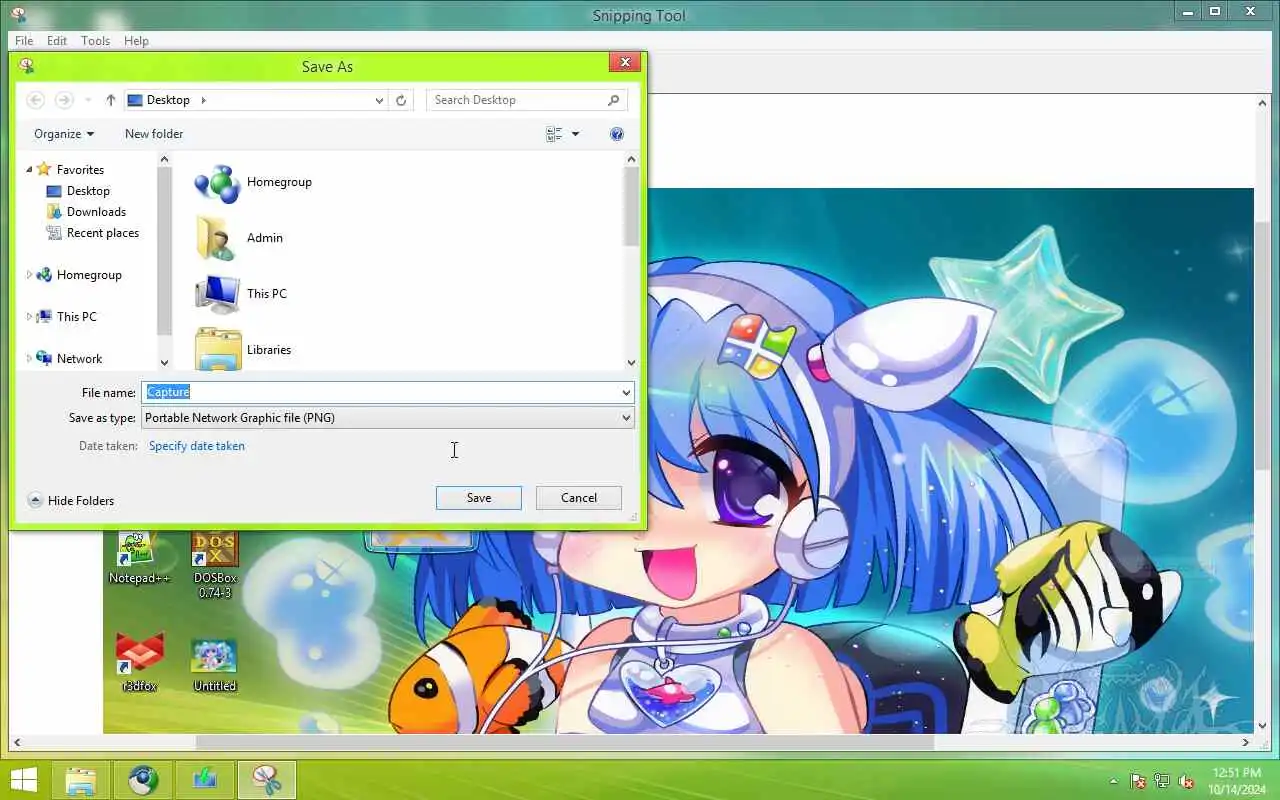Click the search magnifier icon
This screenshot has height=800, width=1280.
click(614, 100)
